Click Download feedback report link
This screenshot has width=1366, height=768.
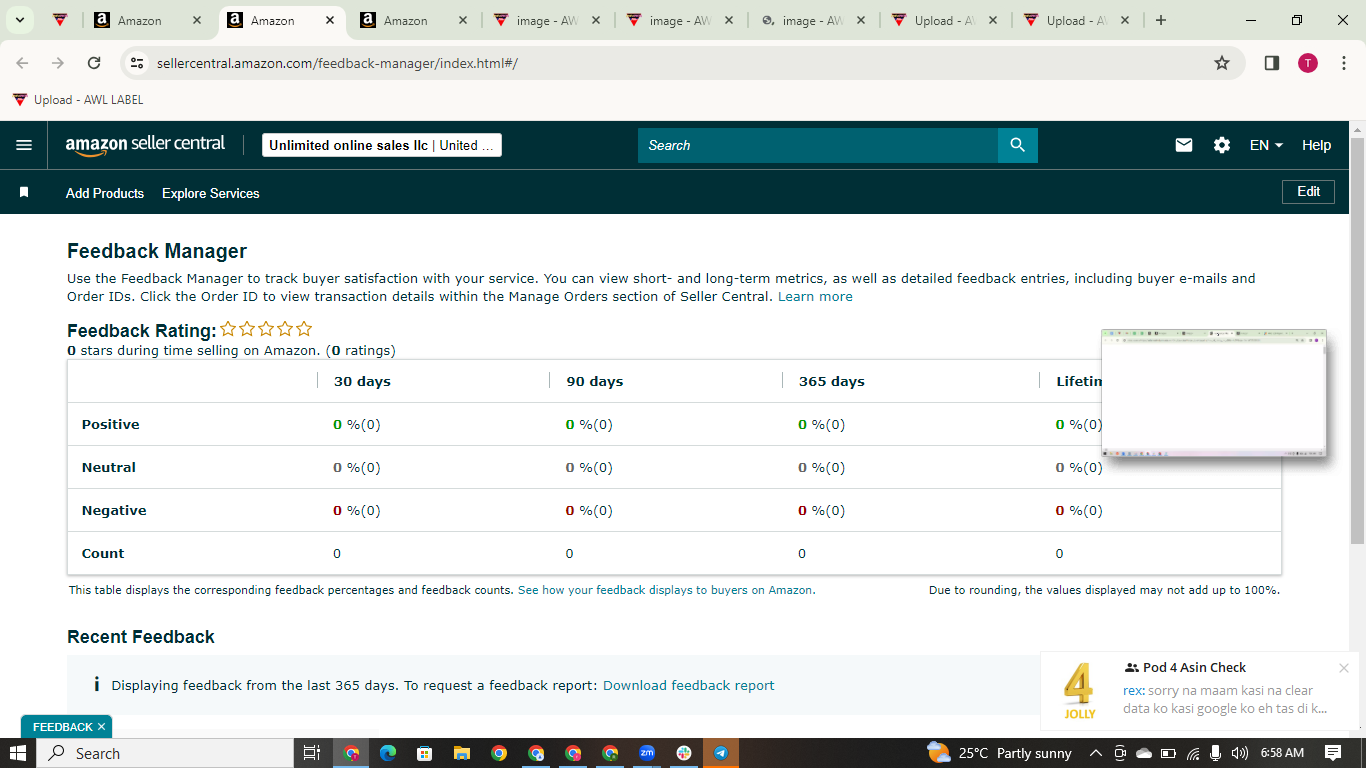(x=689, y=685)
